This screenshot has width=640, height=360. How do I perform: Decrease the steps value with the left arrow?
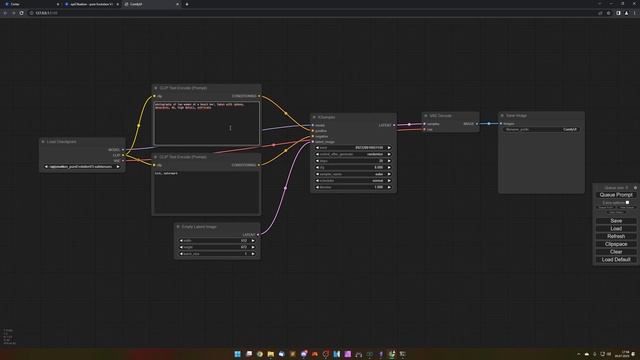(318, 161)
